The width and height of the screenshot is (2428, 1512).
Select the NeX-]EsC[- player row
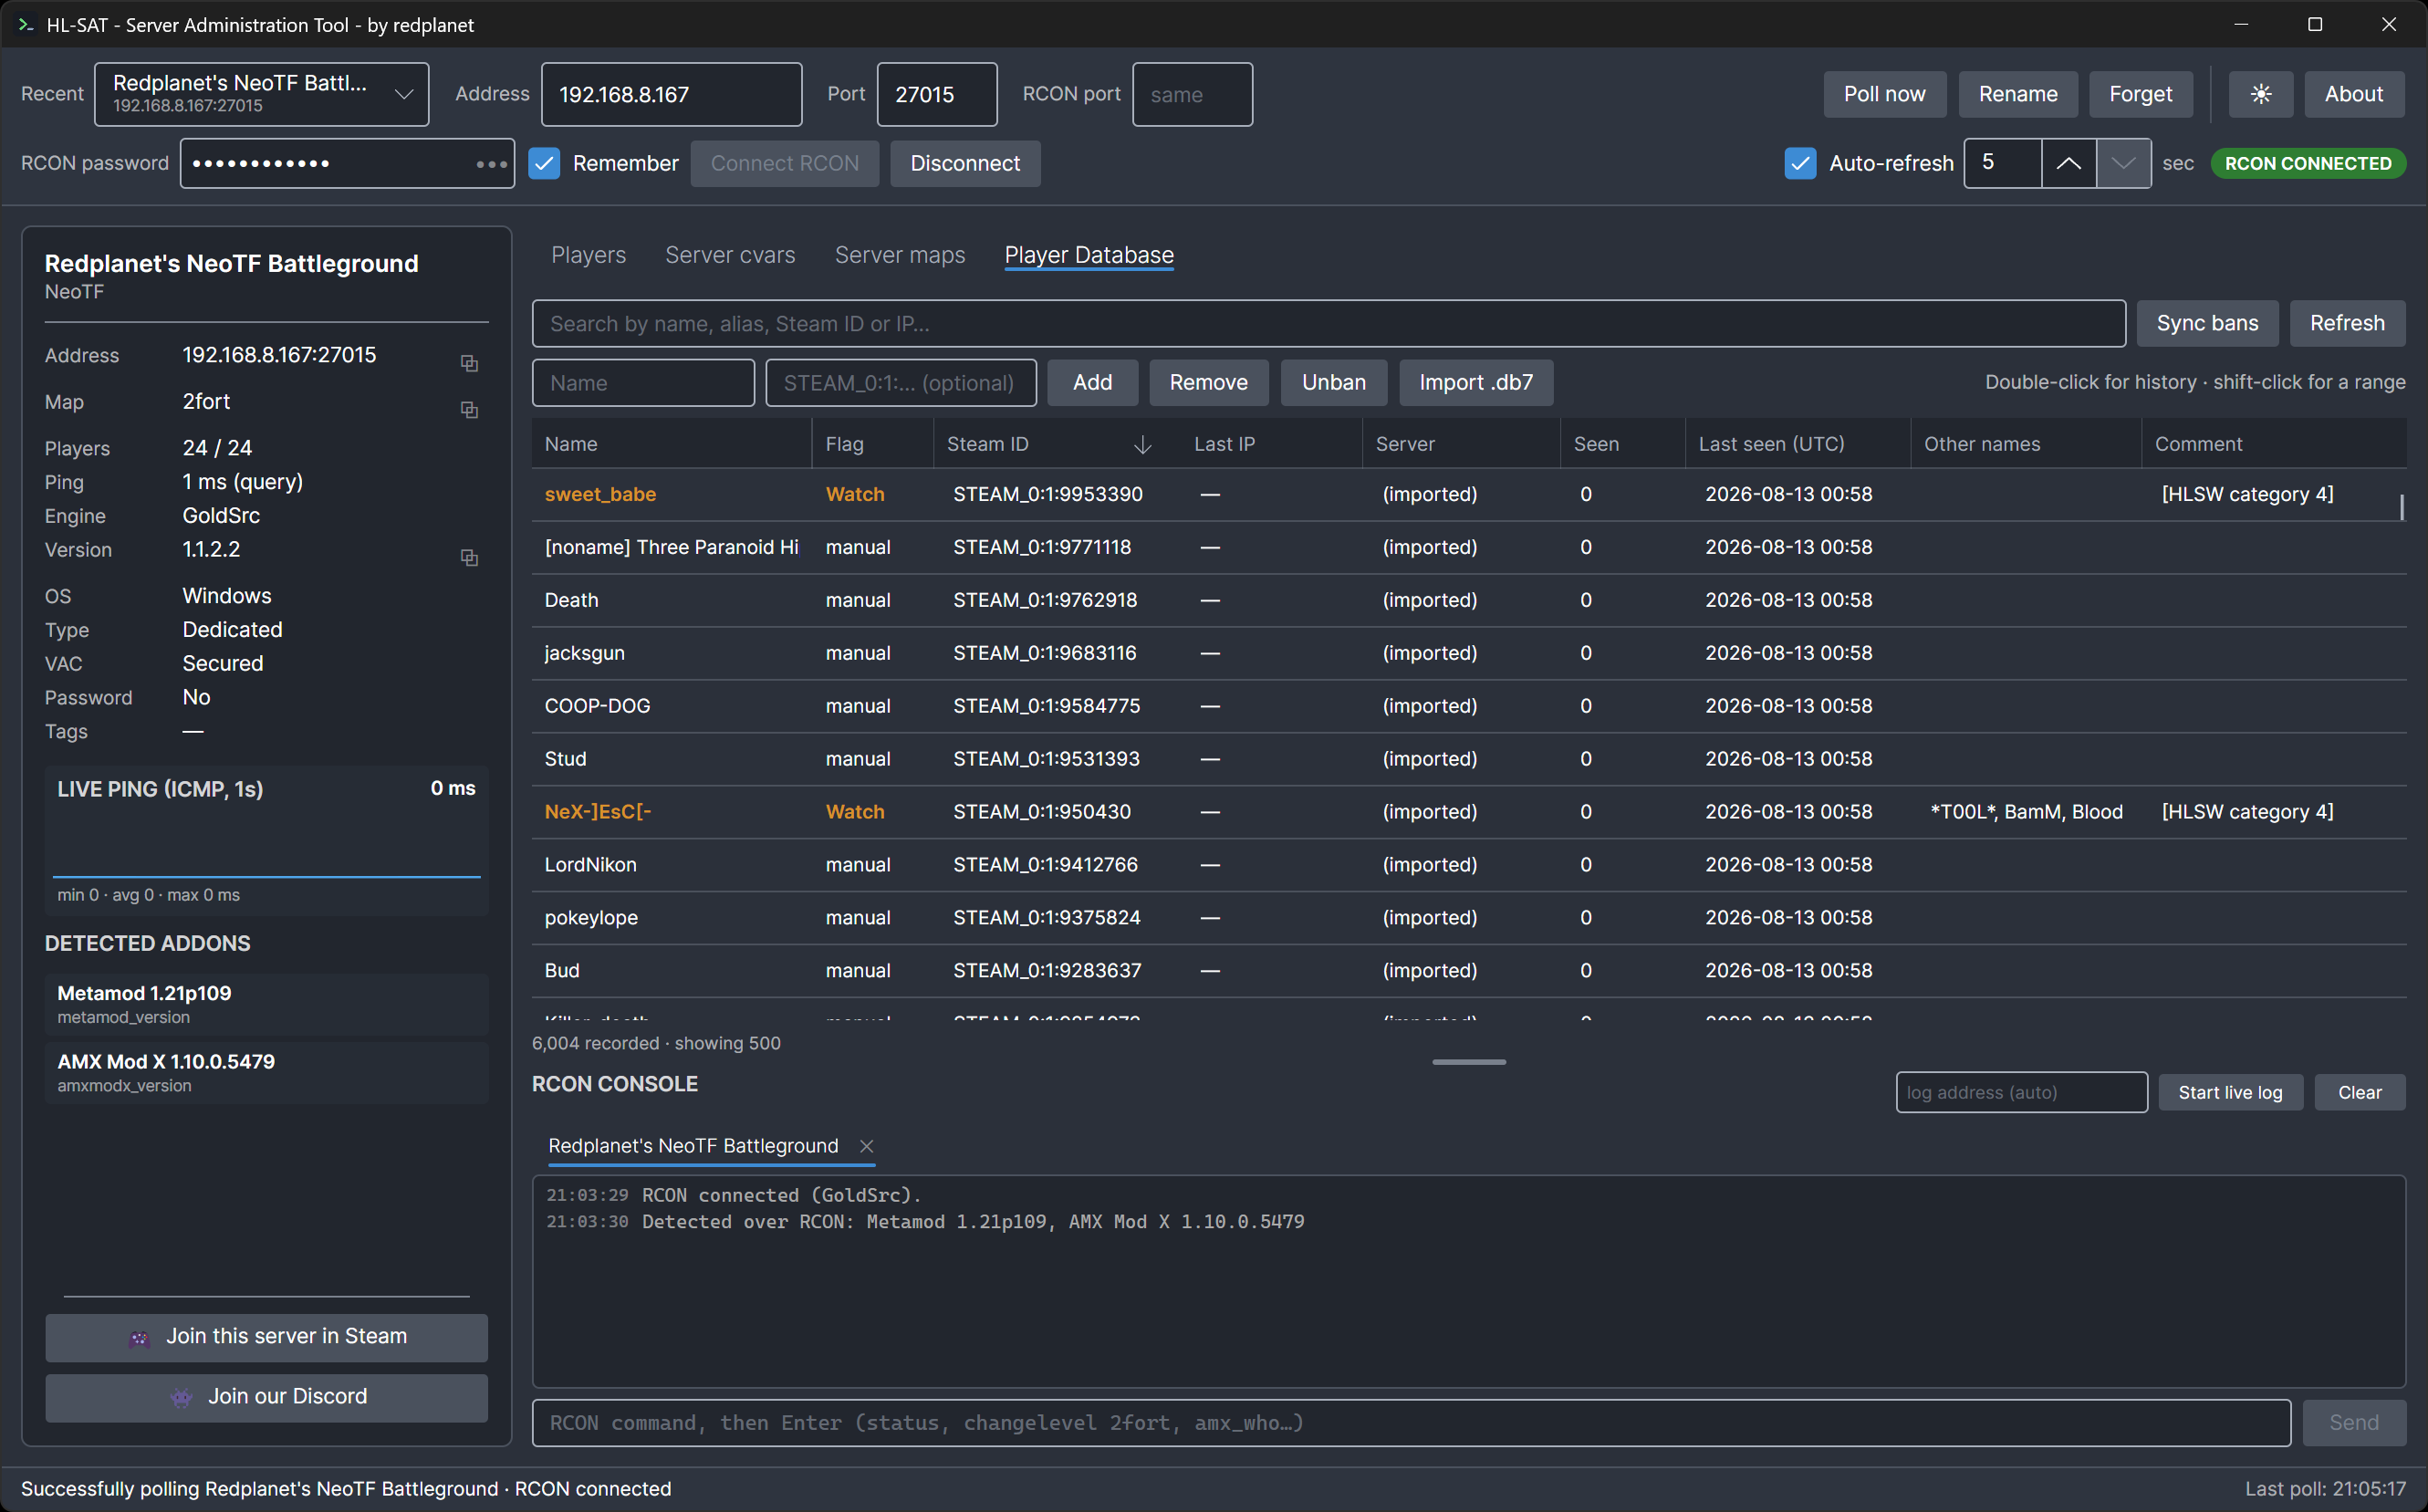coord(1468,812)
